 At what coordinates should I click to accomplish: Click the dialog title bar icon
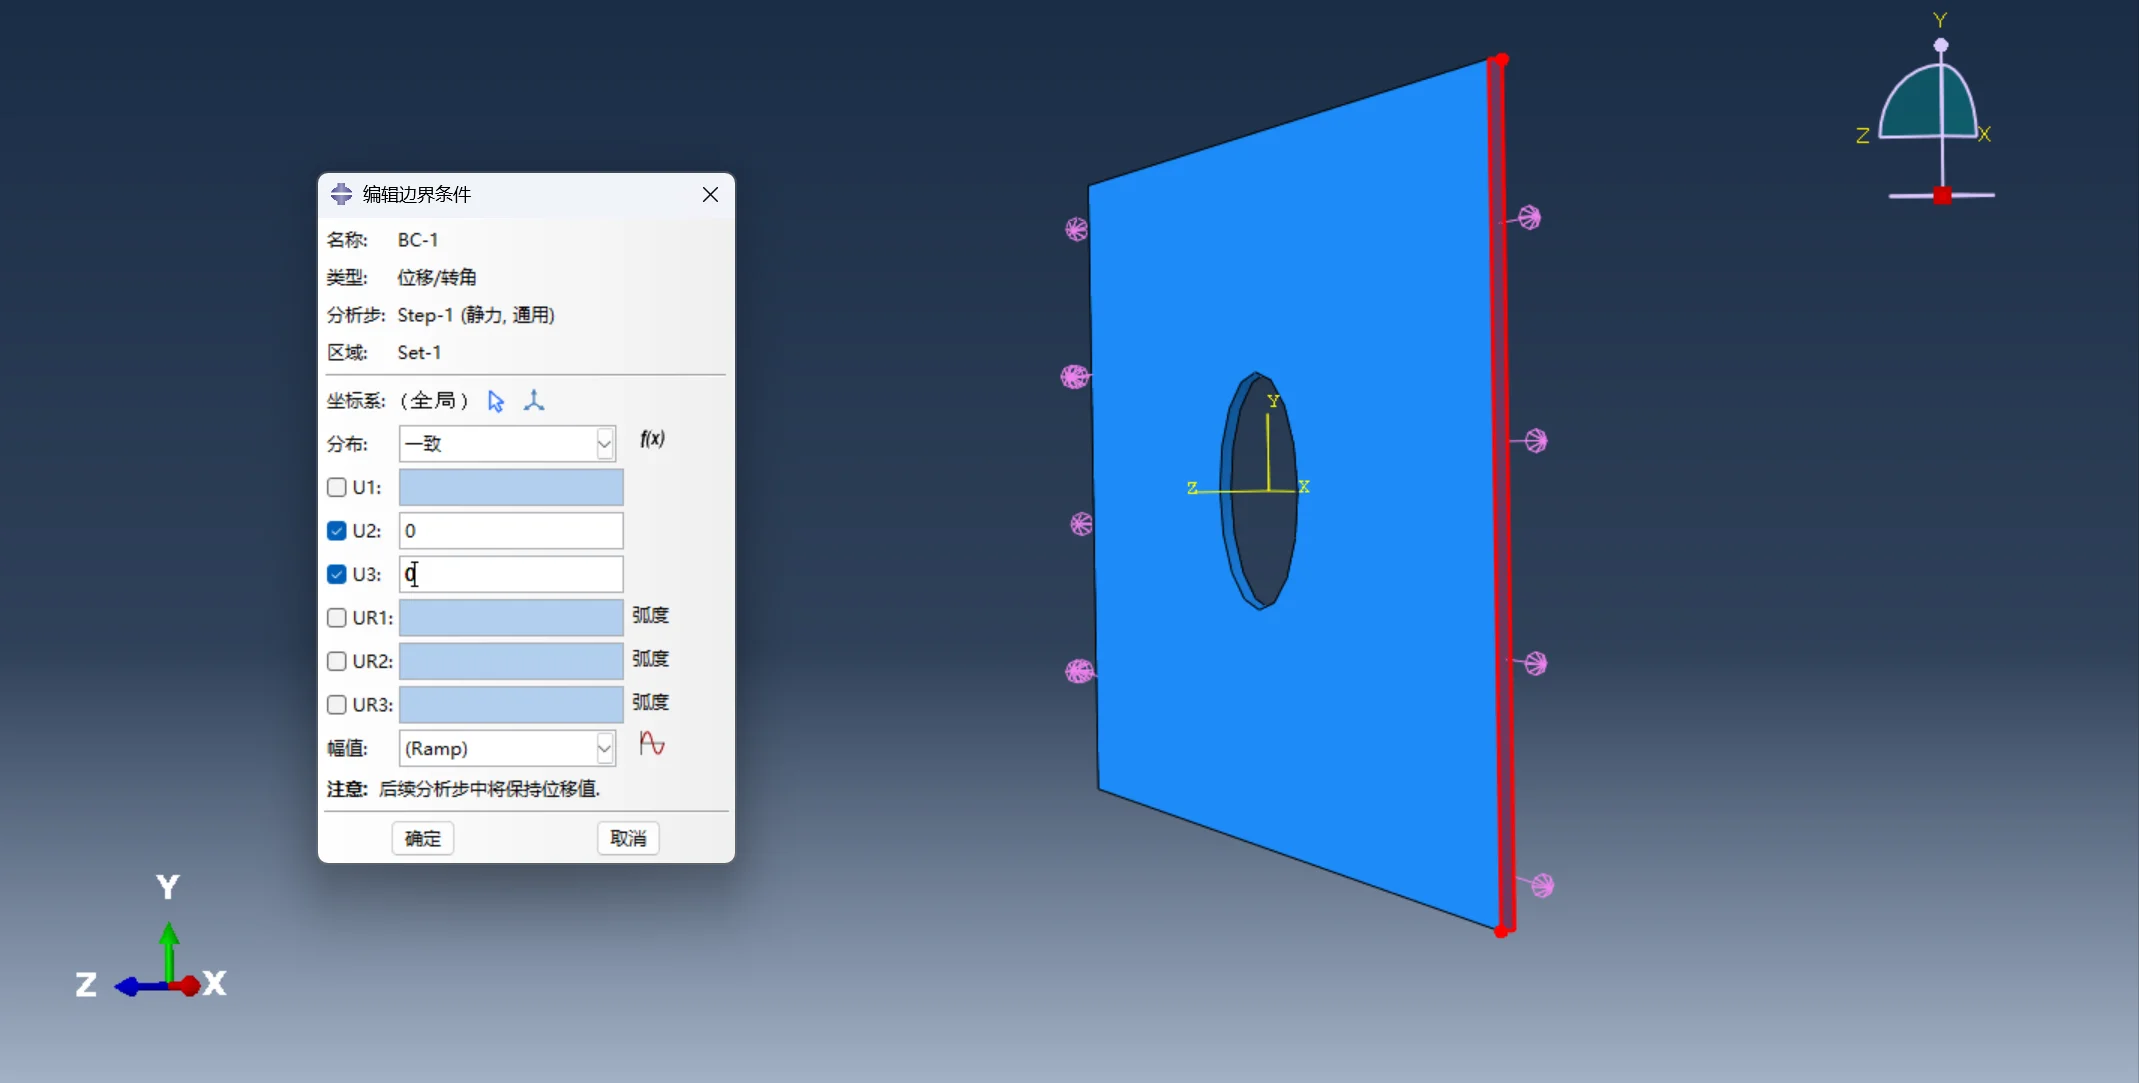(x=341, y=194)
